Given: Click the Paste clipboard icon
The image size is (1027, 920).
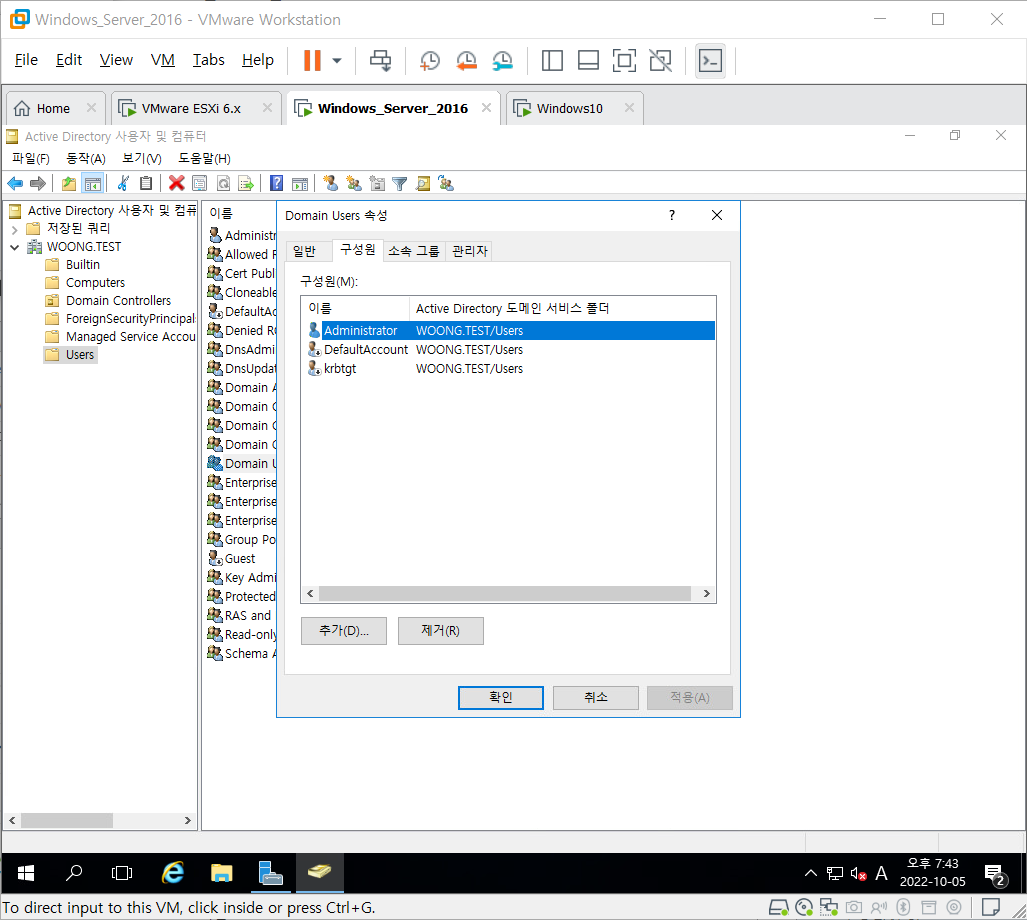Looking at the screenshot, I should (x=146, y=184).
